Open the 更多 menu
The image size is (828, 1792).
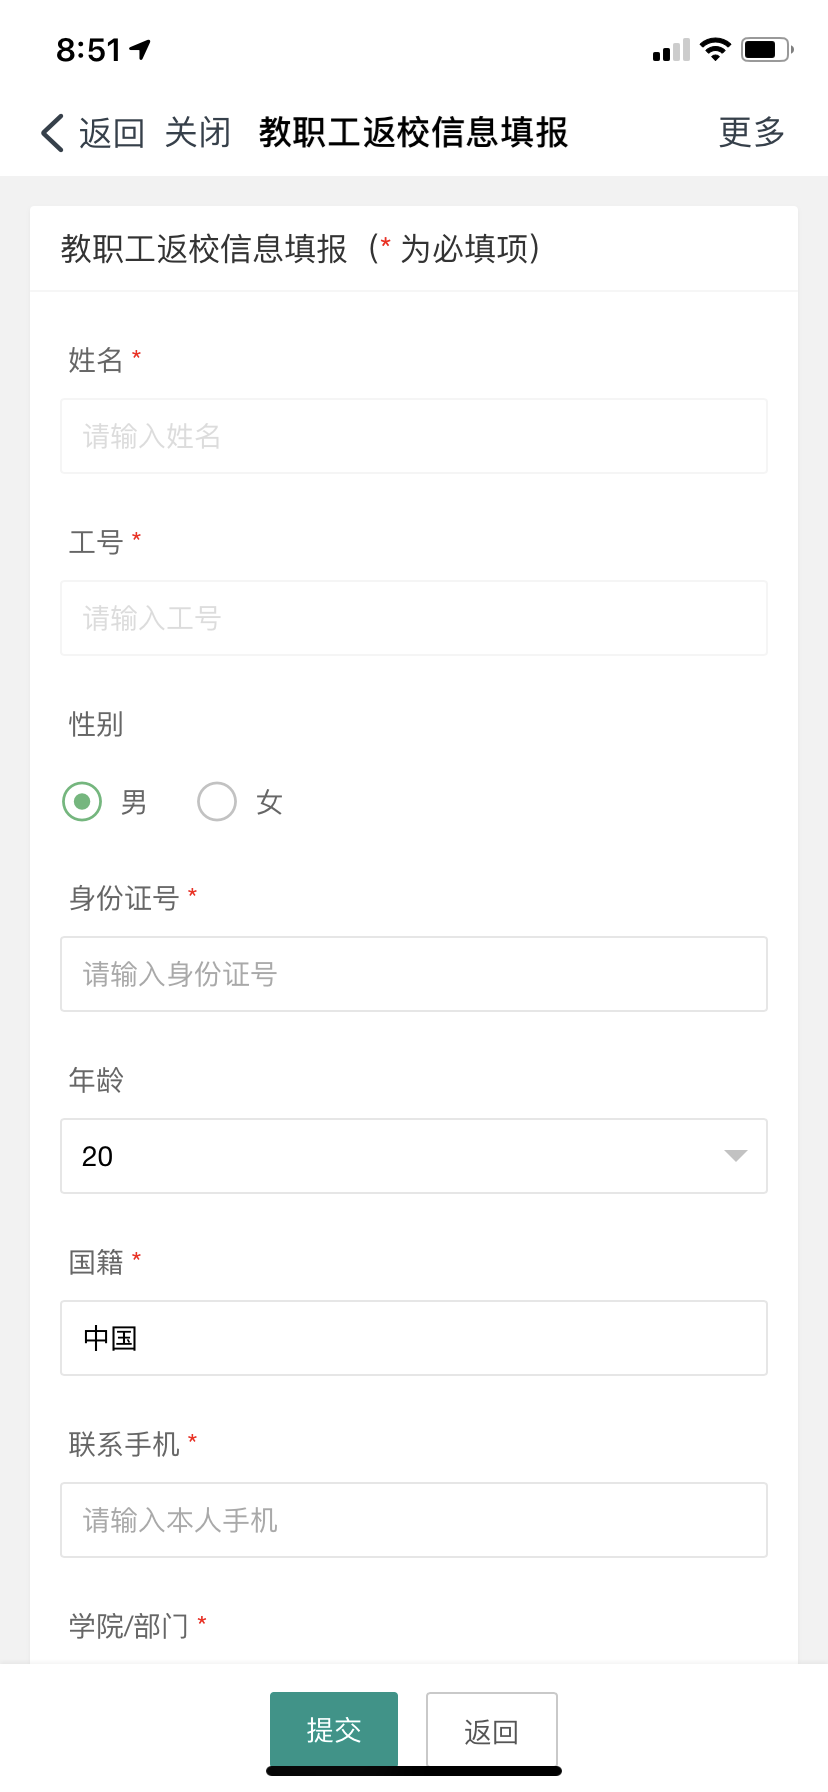coord(752,132)
